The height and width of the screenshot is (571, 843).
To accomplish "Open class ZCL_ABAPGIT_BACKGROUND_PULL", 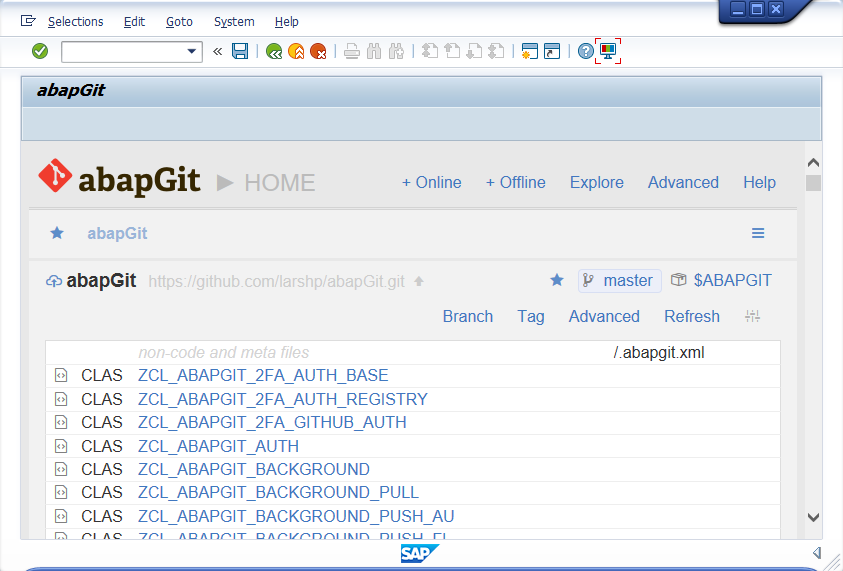I will click(278, 493).
